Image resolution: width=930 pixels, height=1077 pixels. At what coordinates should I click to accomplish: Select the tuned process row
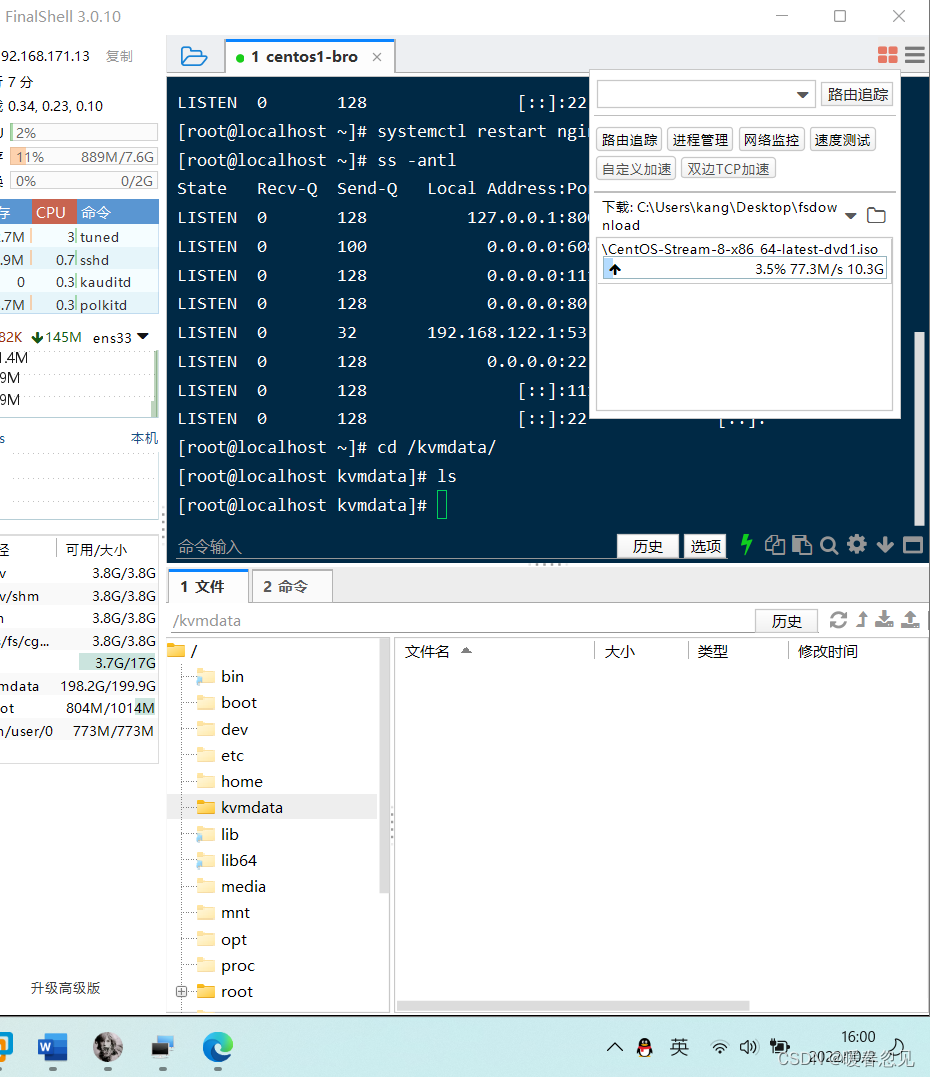click(x=79, y=237)
